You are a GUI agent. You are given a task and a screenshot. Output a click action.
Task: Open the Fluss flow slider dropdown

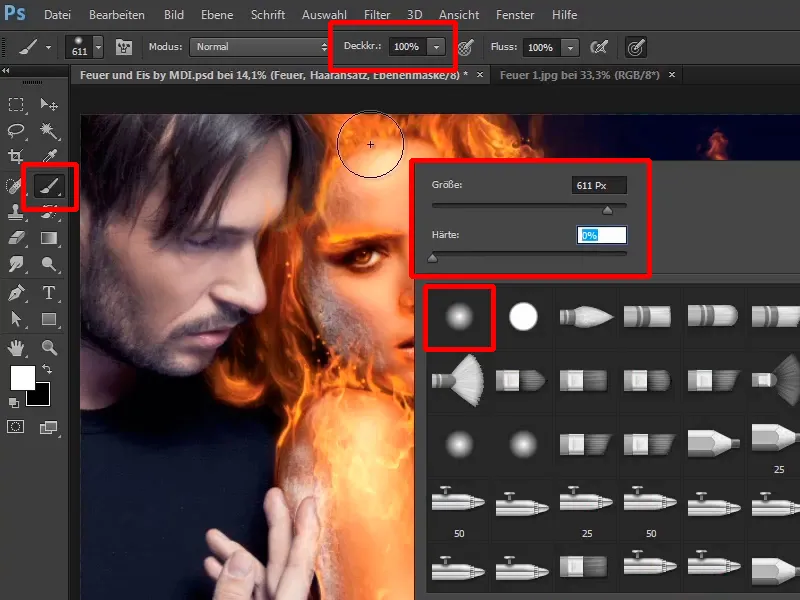coord(570,48)
